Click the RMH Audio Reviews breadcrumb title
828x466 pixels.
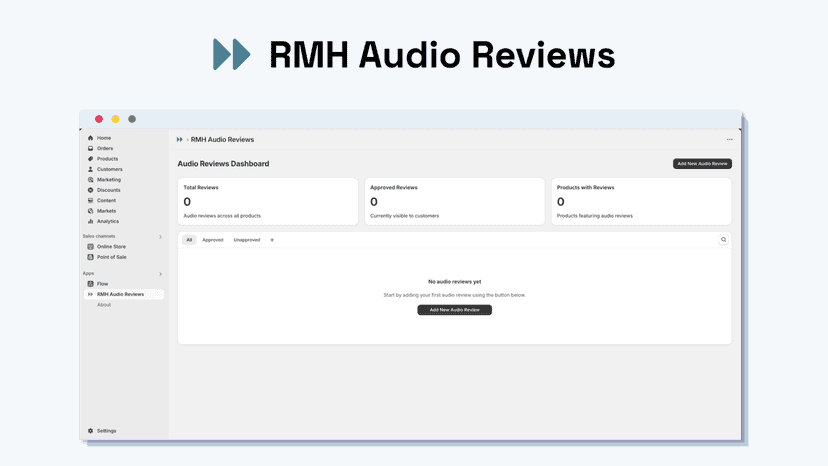pos(222,139)
